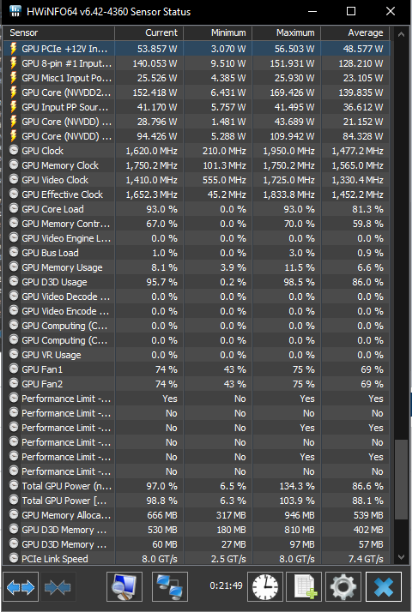Click the vertical scrollbar thumb
Viewport: 412px width, 612px height.
tap(401, 480)
